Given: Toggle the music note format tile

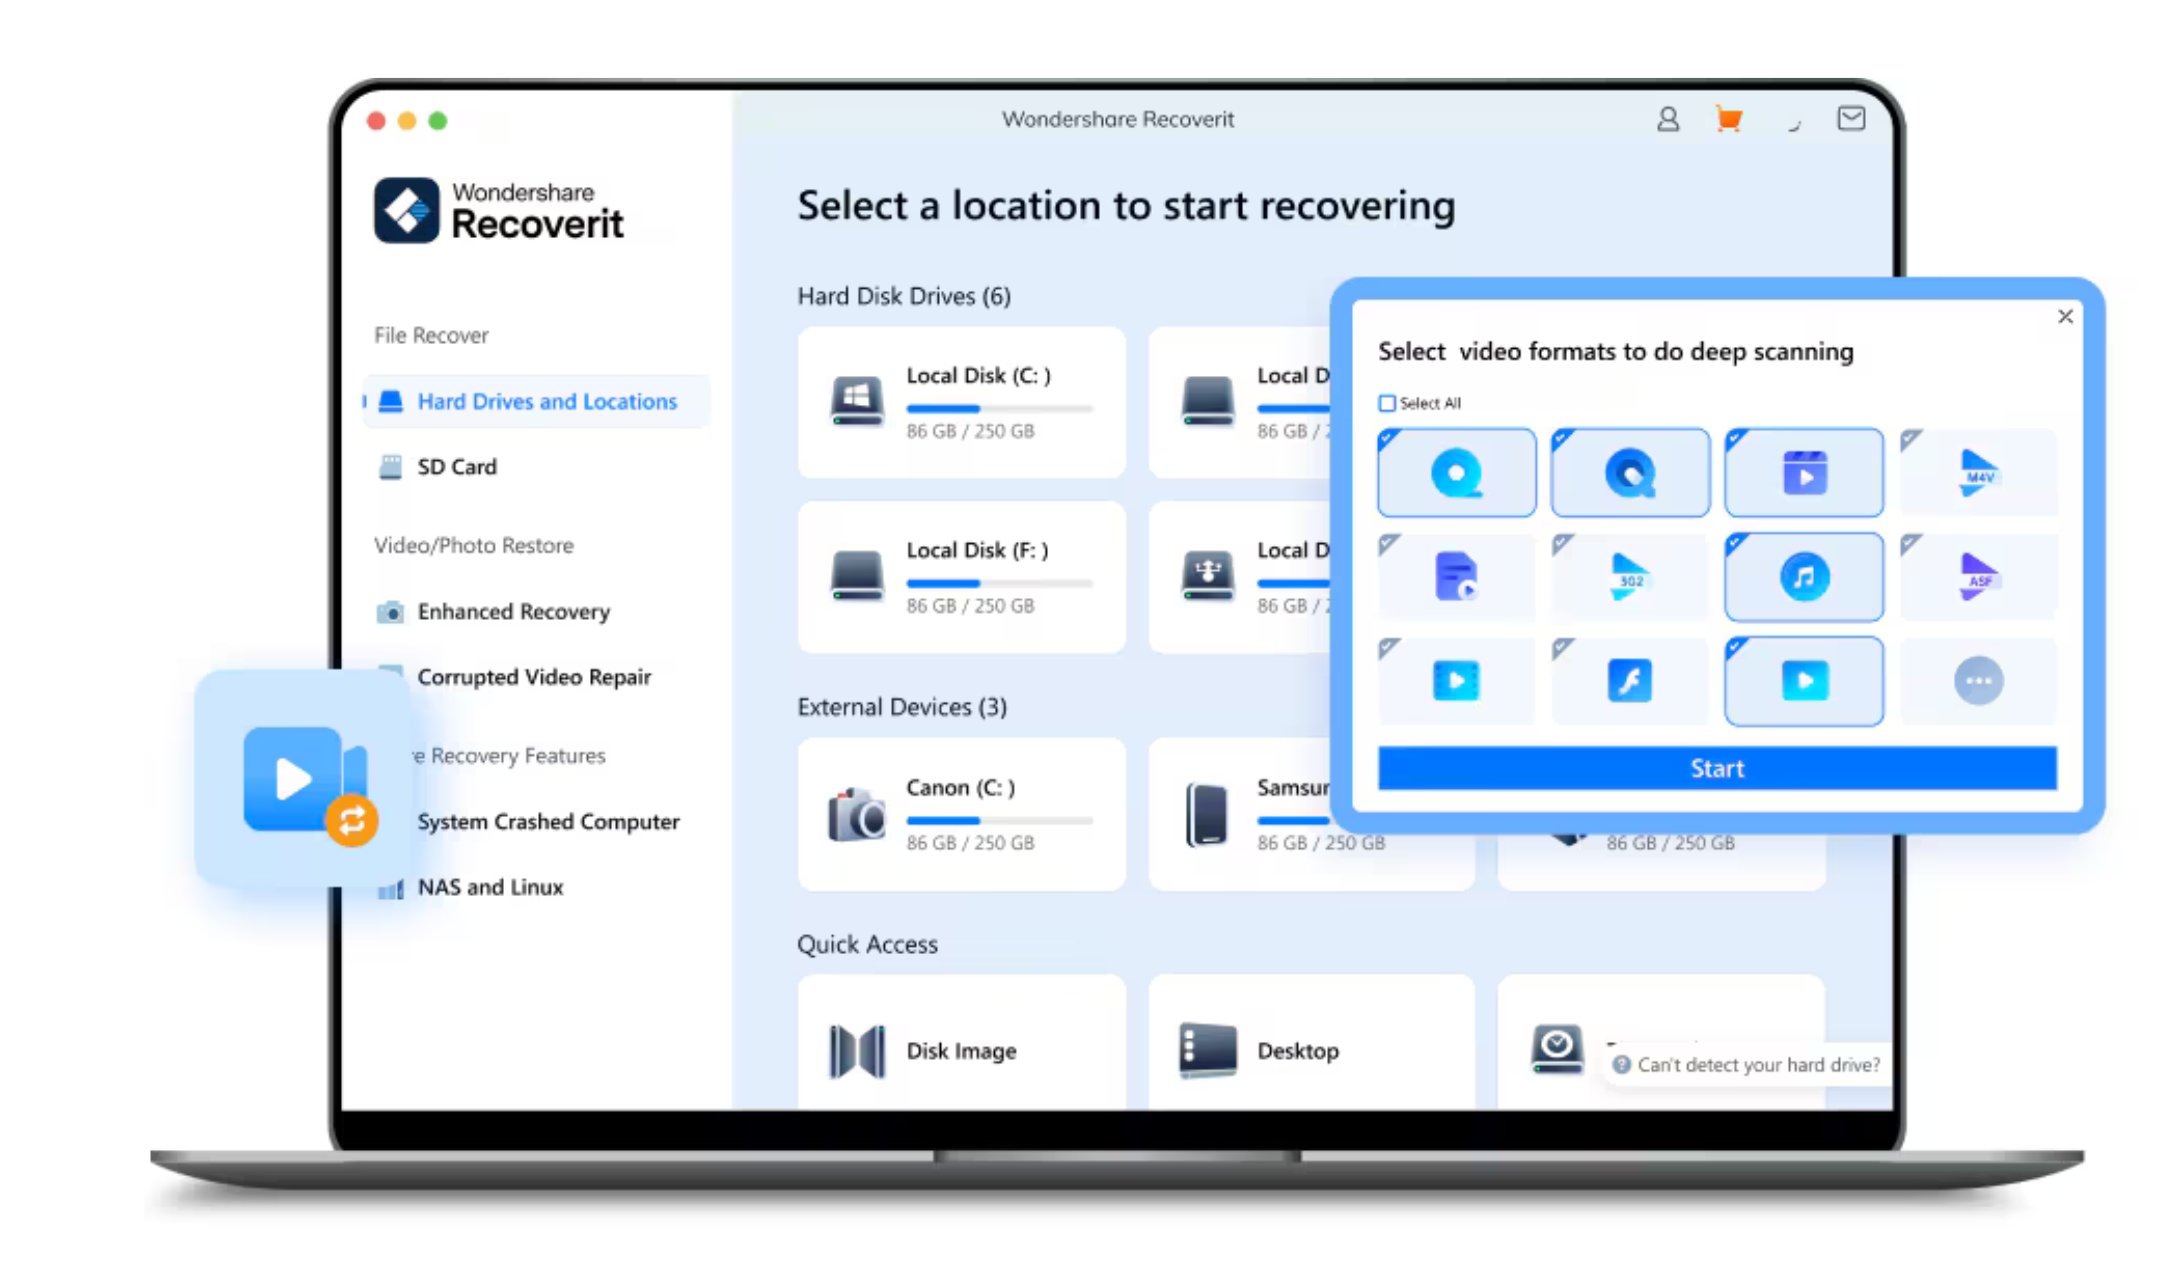Looking at the screenshot, I should coord(1804,577).
